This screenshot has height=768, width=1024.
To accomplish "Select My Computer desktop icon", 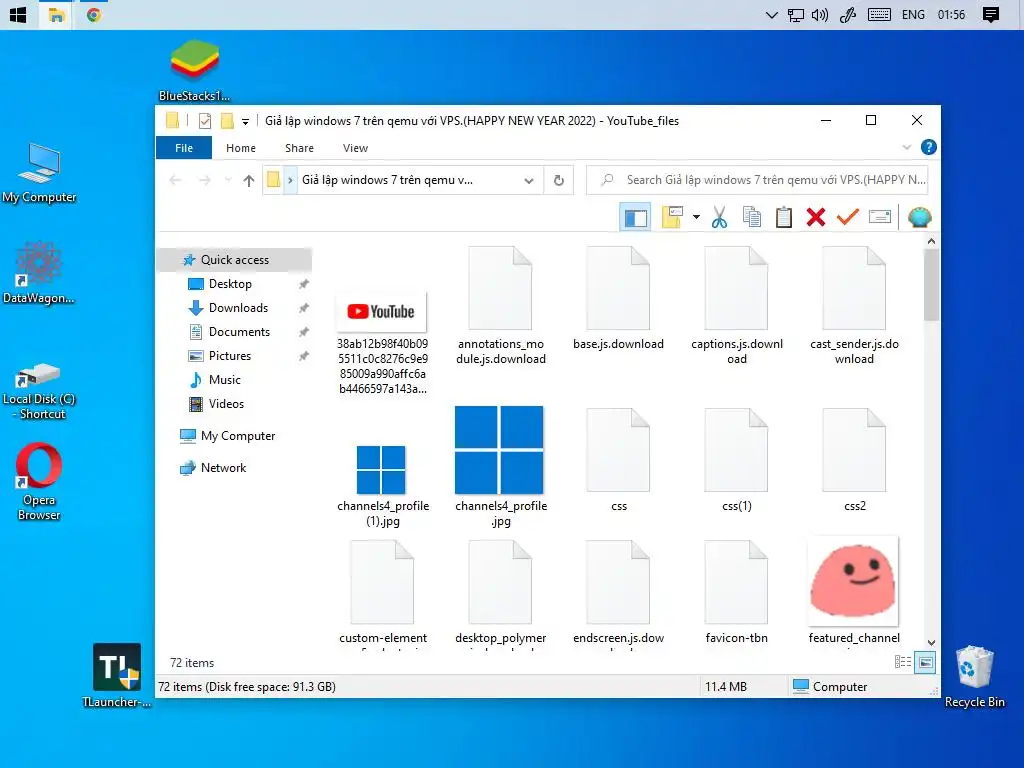I will point(39,173).
